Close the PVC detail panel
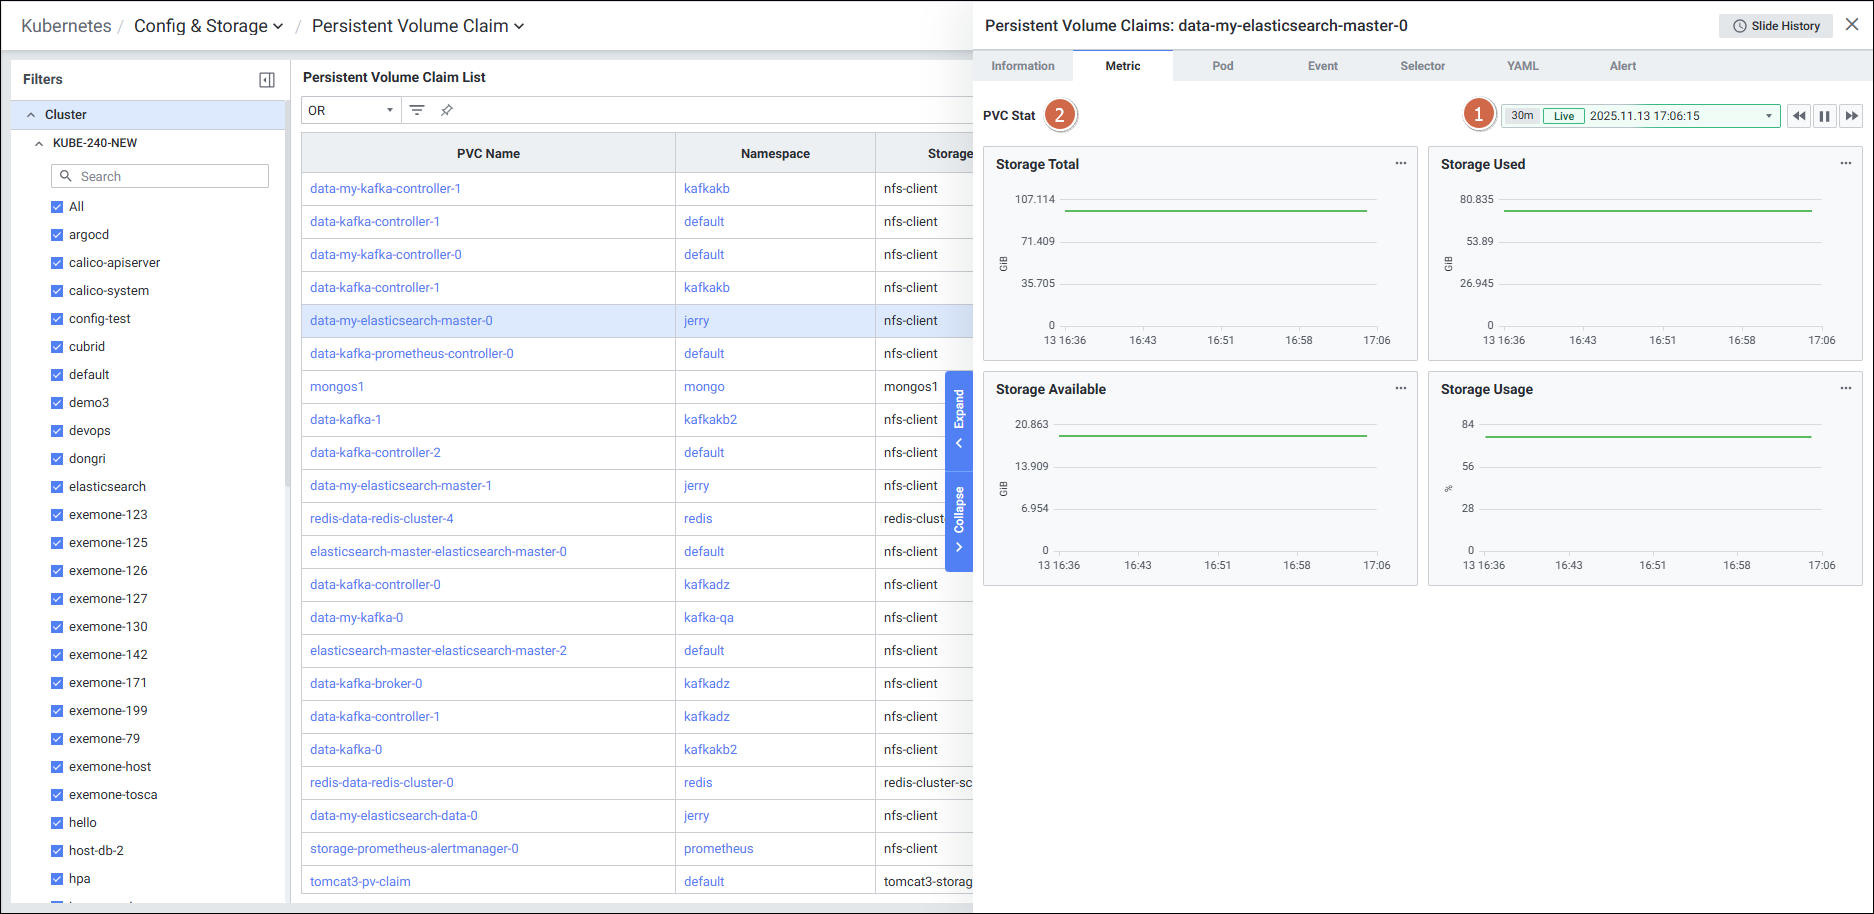This screenshot has height=914, width=1874. coord(1852,25)
